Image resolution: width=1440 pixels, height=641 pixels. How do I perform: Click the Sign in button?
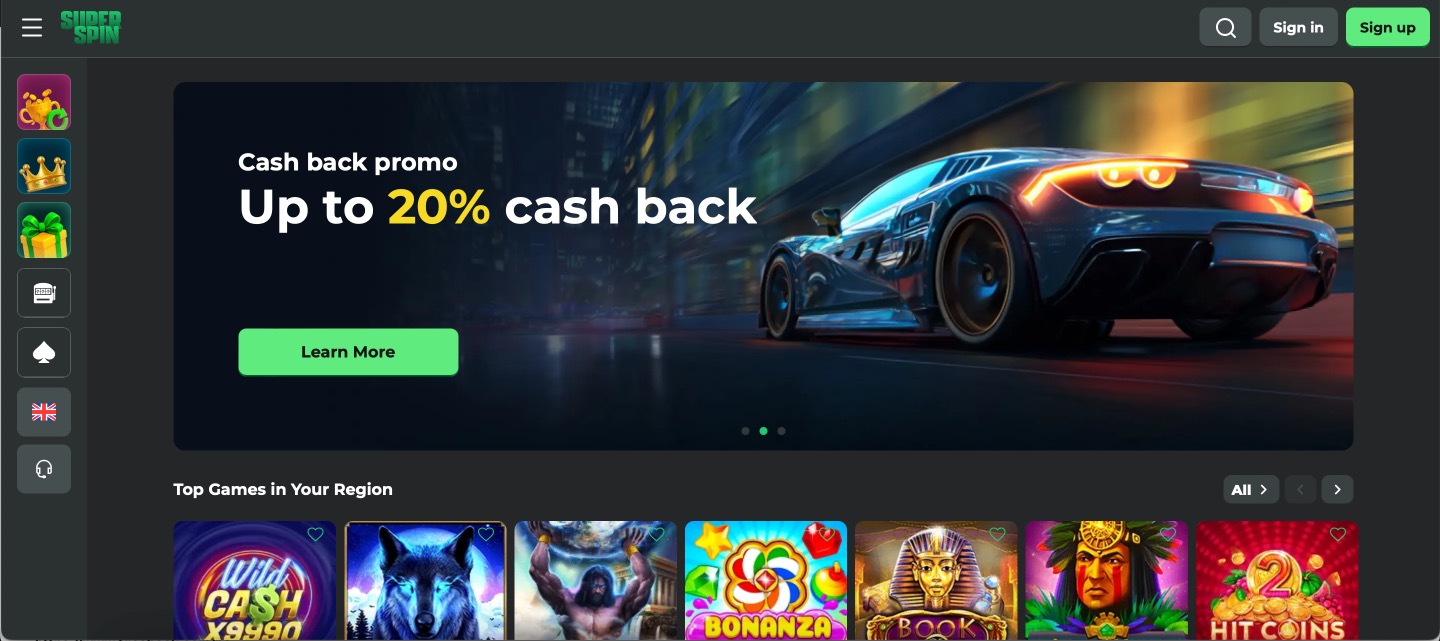coord(1298,28)
